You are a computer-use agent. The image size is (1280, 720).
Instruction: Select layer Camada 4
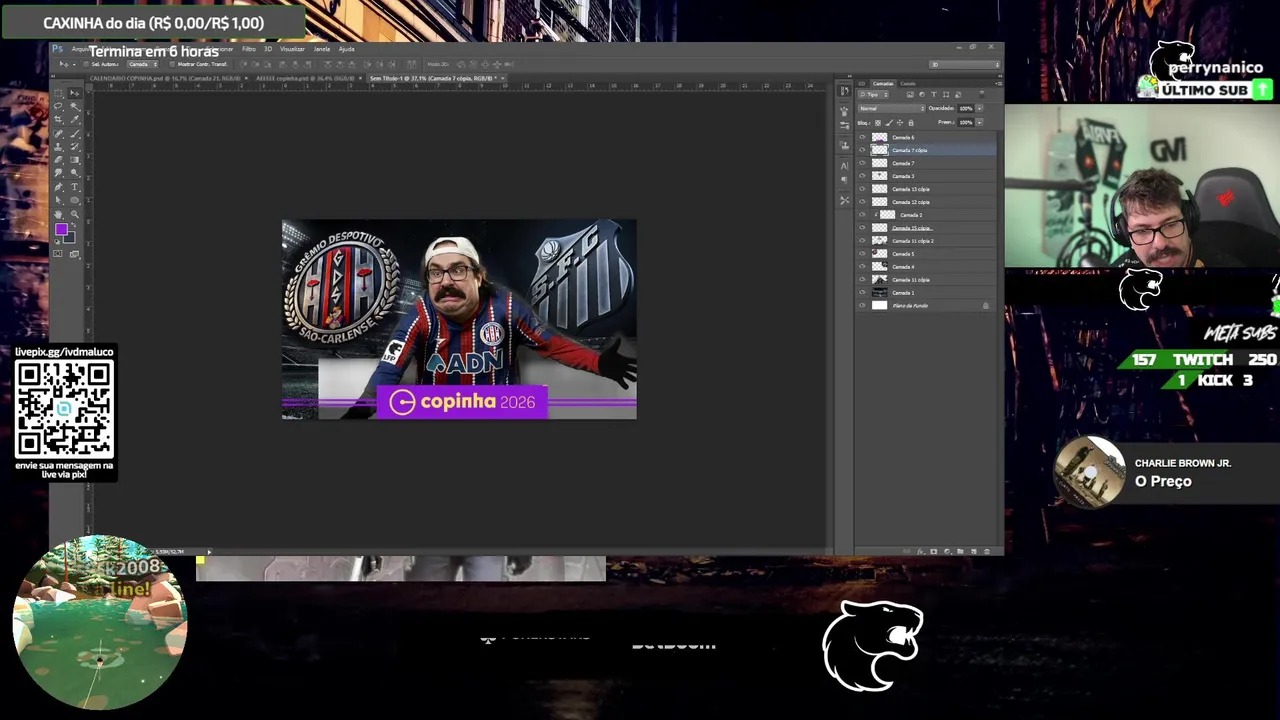(926, 267)
